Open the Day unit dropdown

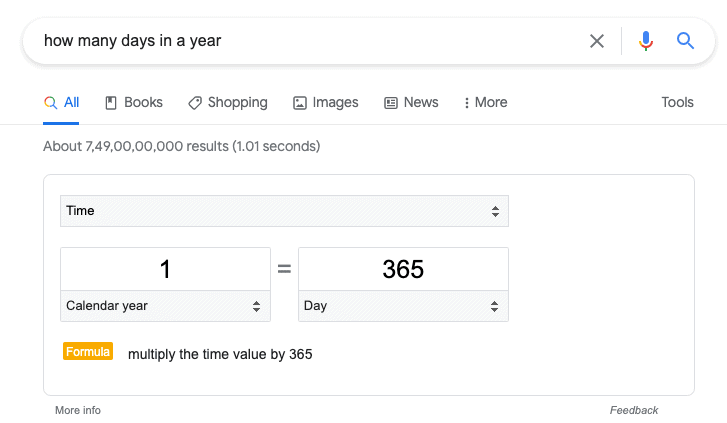[403, 306]
